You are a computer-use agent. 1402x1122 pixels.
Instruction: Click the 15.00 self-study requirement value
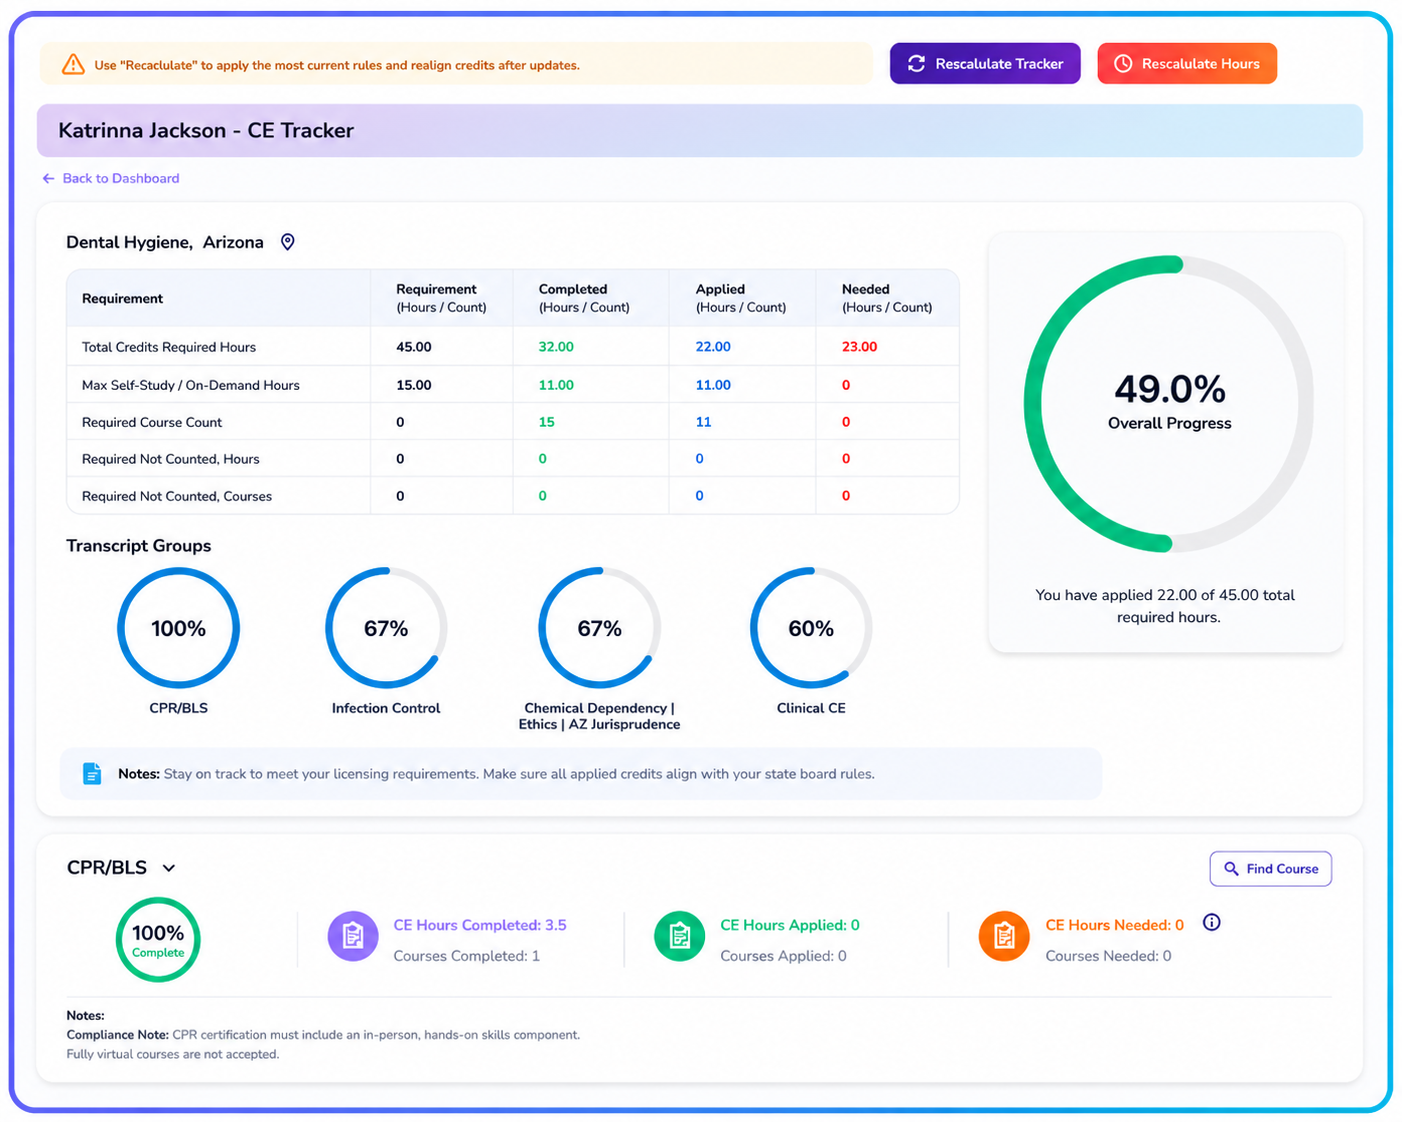coord(414,385)
